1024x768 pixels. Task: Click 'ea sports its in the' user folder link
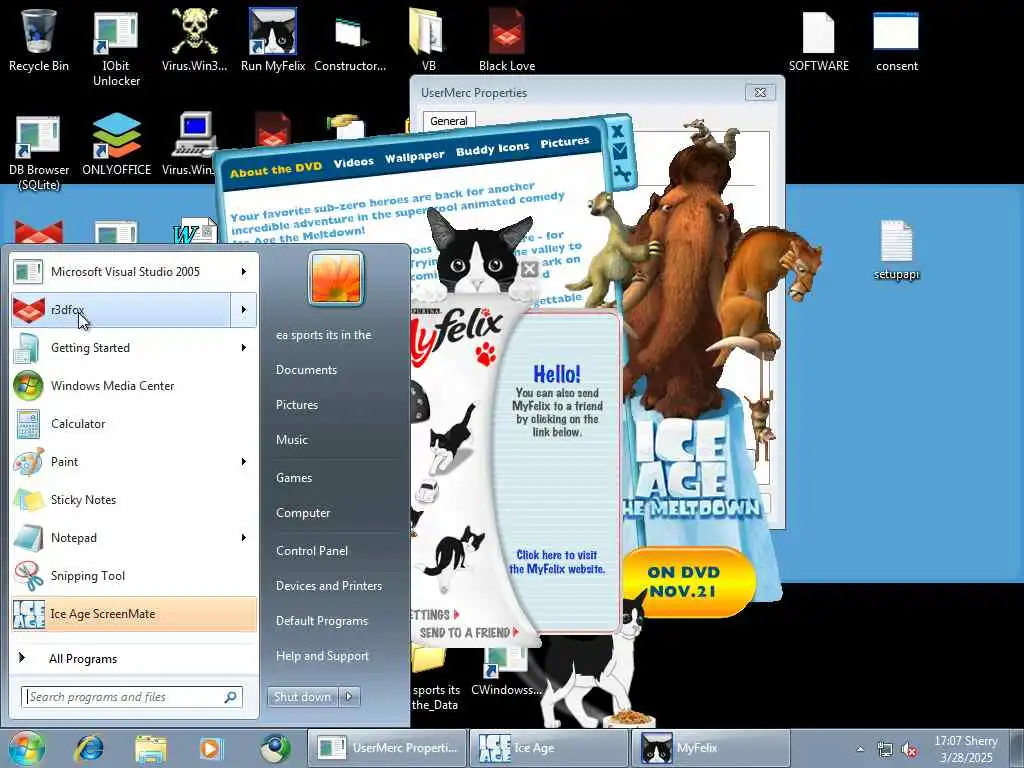coord(323,335)
